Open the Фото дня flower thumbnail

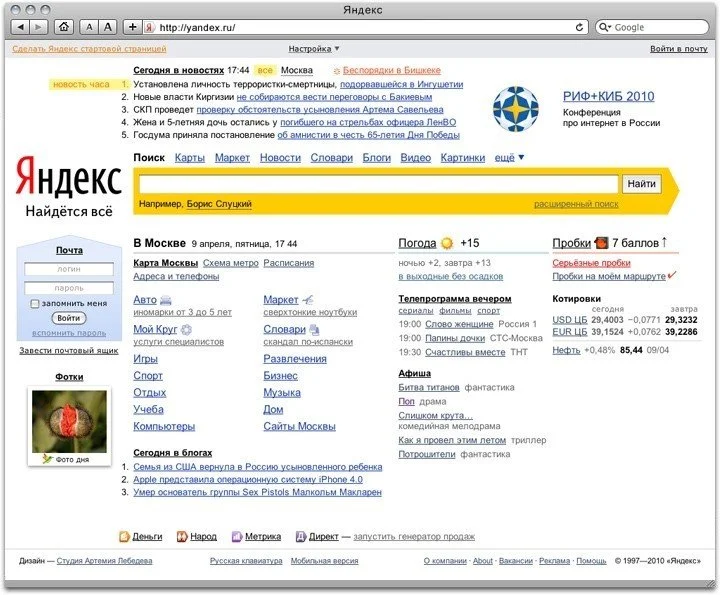pyautogui.click(x=69, y=421)
